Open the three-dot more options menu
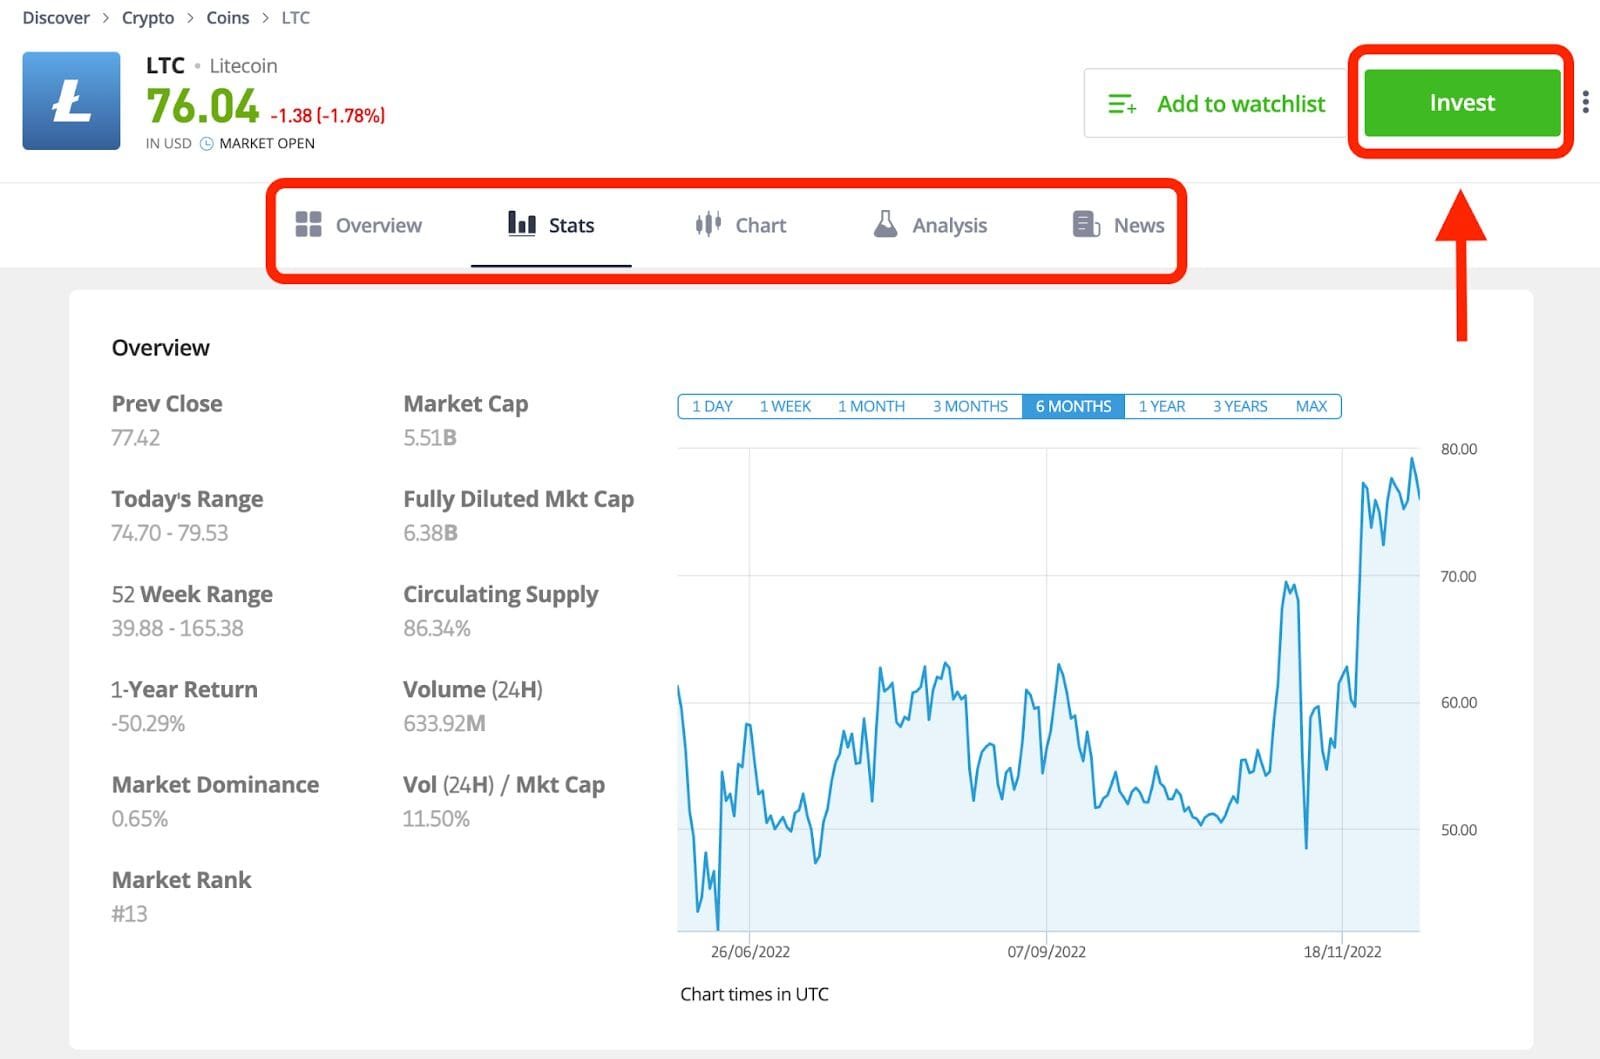 (x=1586, y=102)
